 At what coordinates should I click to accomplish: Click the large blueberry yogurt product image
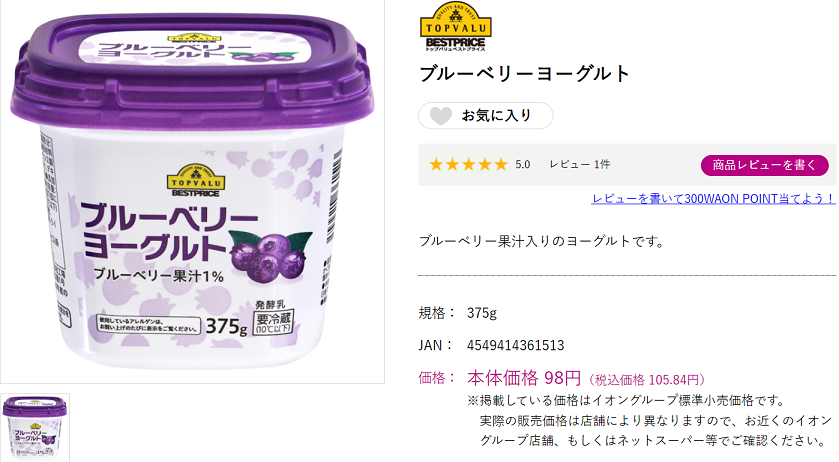click(x=192, y=191)
